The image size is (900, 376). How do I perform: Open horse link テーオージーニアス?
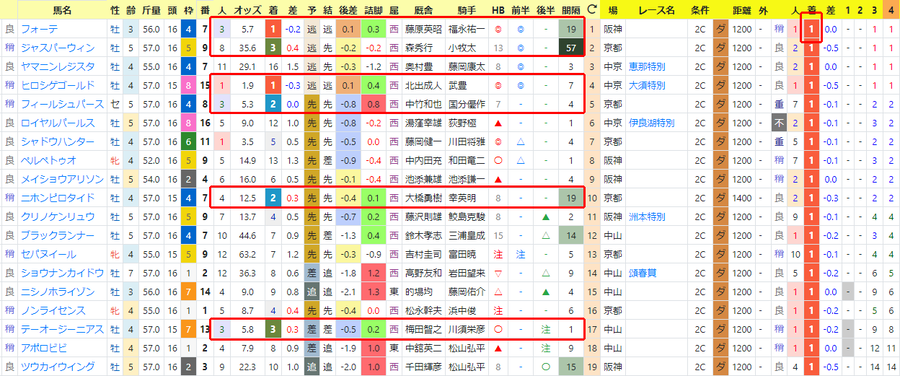[62, 329]
